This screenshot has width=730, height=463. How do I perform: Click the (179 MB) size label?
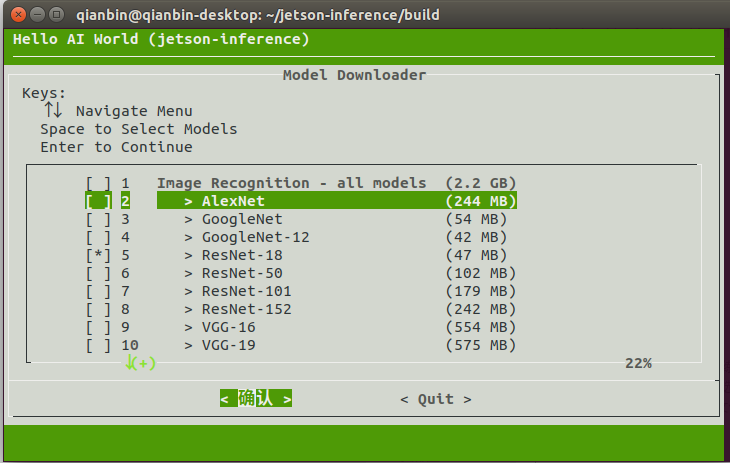point(481,292)
